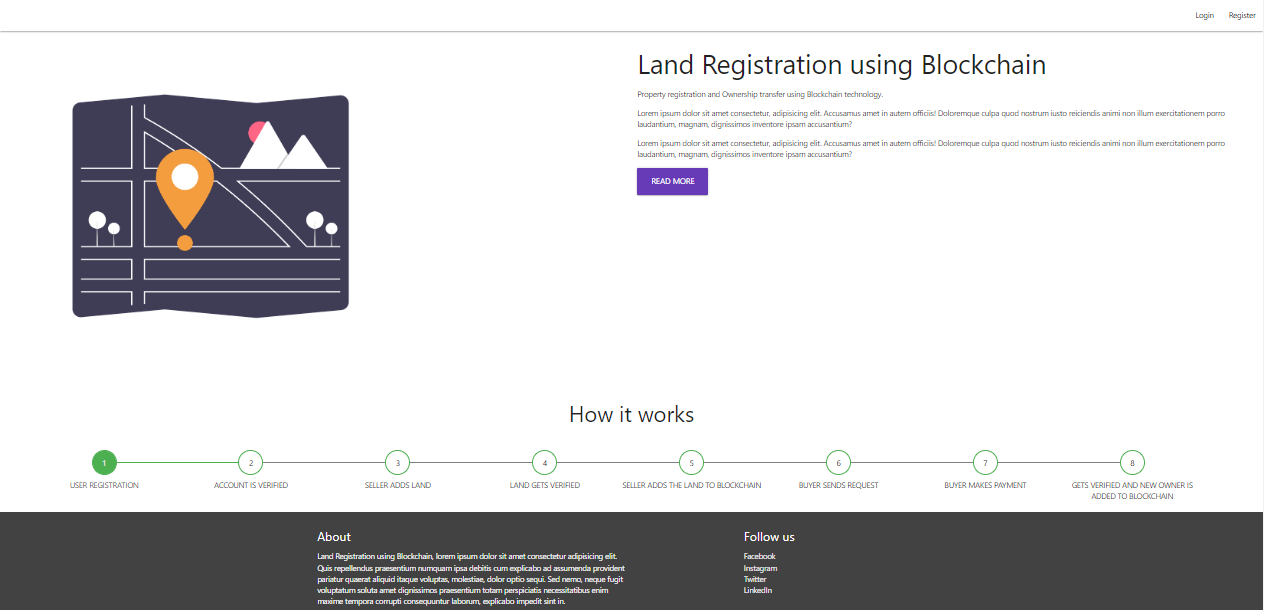Open the Login link in the navbar
The height and width of the screenshot is (610, 1264).
click(x=1204, y=15)
